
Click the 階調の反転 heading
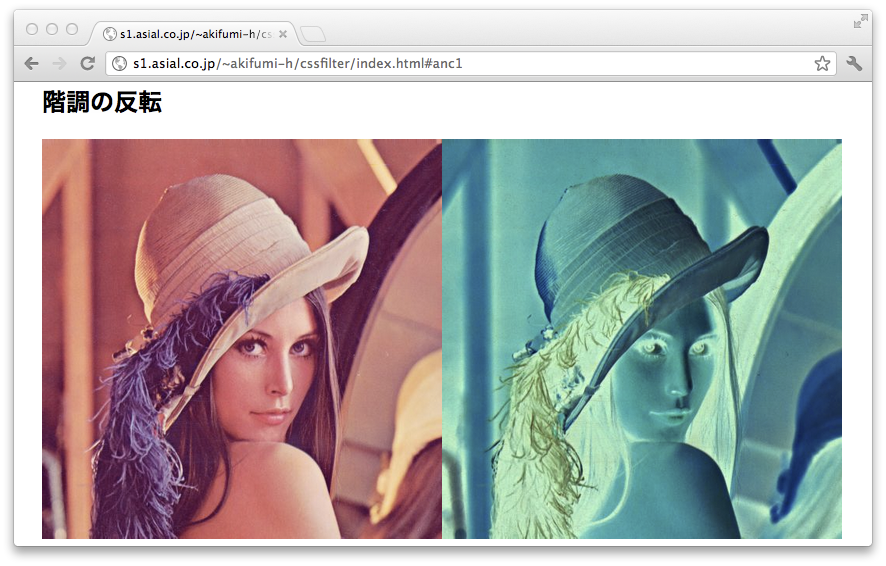coord(102,102)
